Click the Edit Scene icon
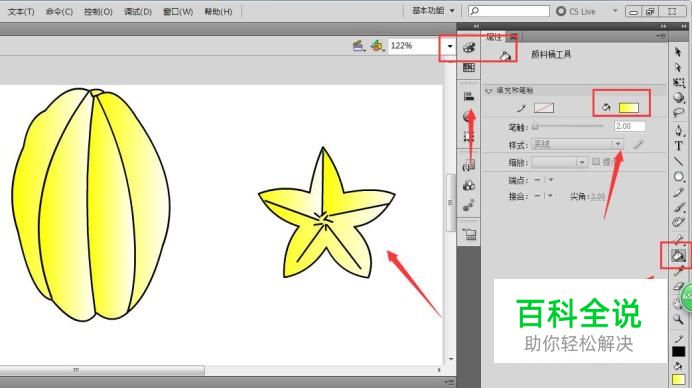 click(x=359, y=45)
